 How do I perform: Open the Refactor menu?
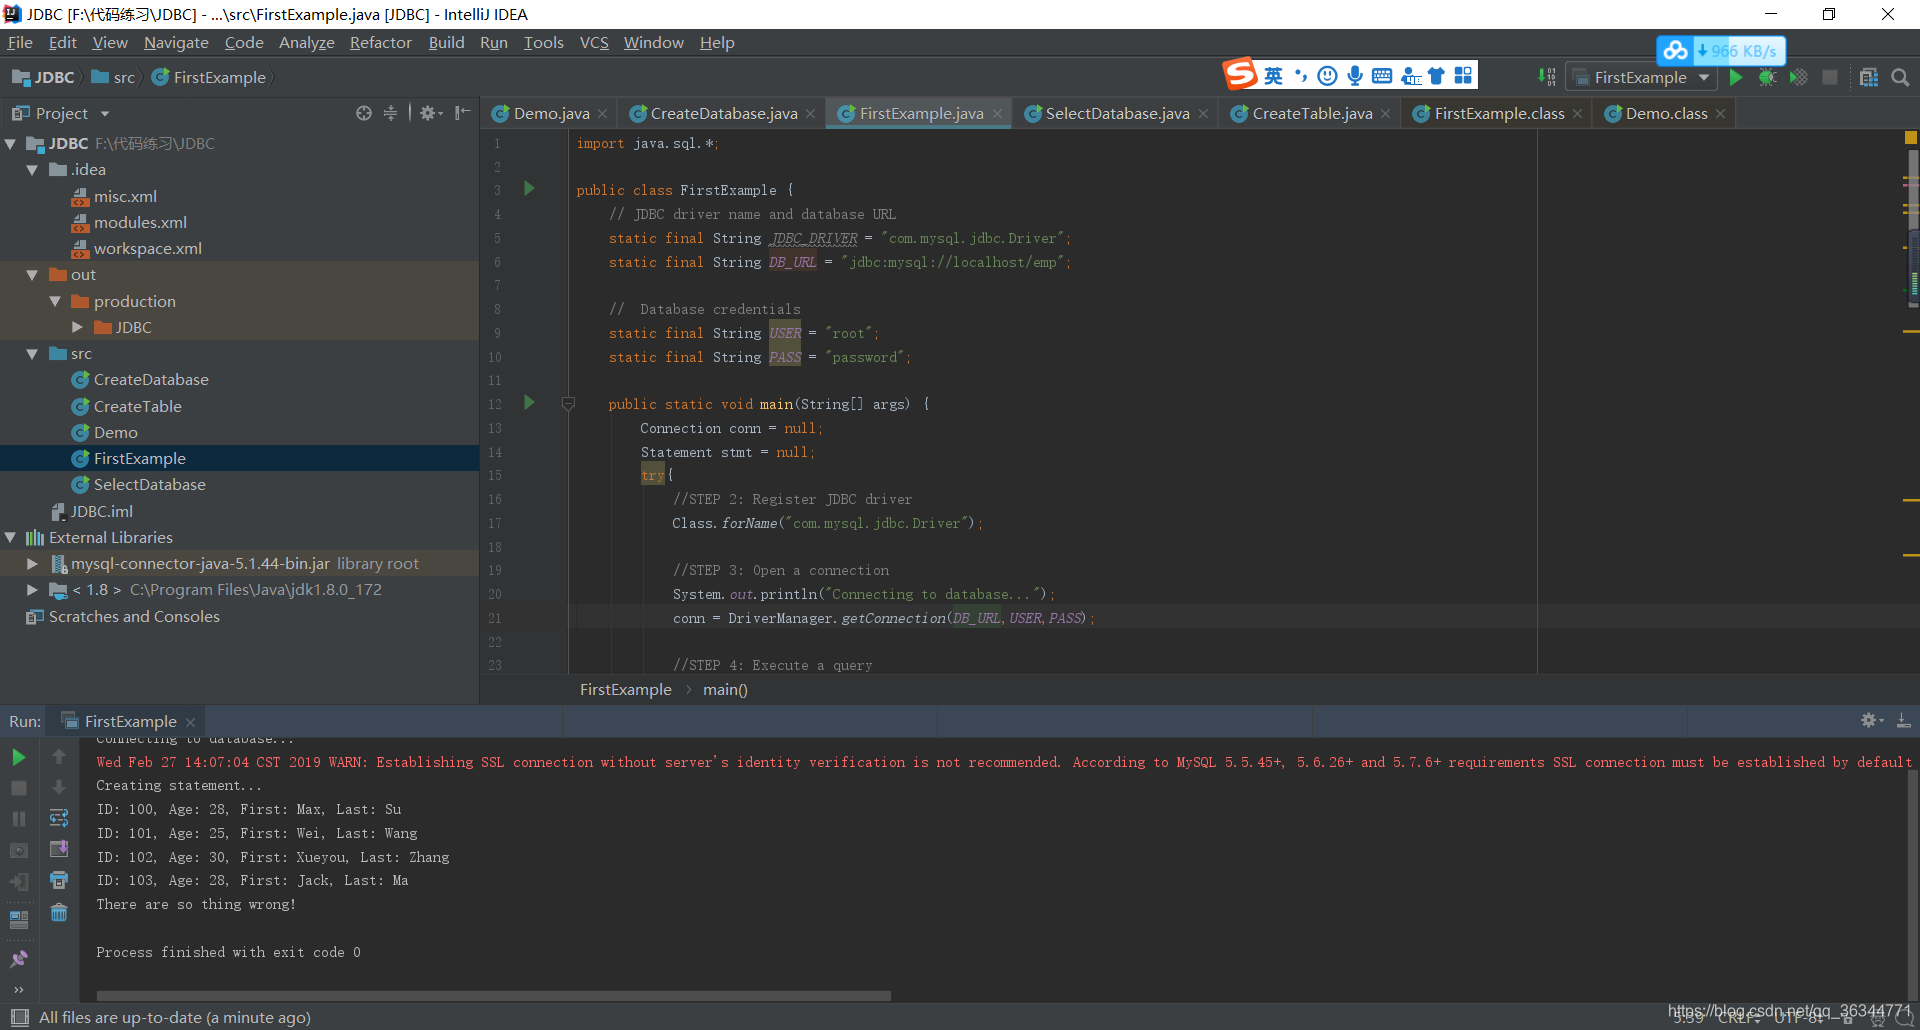click(380, 42)
